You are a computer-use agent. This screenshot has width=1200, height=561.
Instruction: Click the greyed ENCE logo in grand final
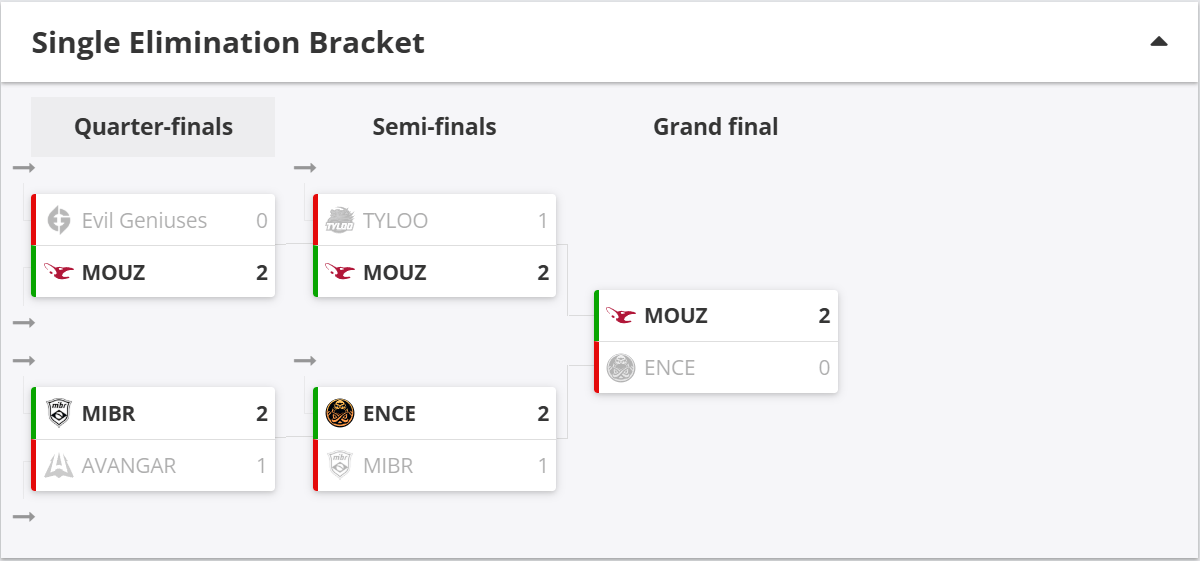tap(622, 368)
